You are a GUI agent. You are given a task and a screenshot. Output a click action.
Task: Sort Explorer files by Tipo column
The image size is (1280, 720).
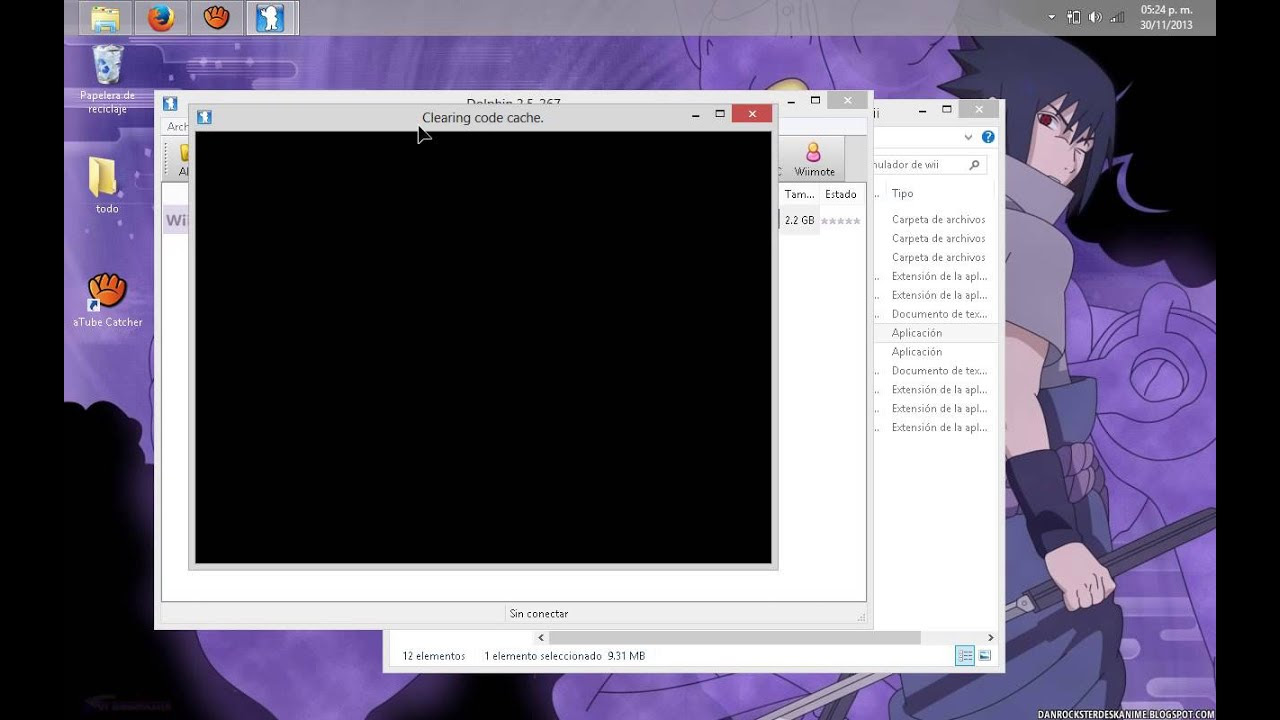point(902,194)
